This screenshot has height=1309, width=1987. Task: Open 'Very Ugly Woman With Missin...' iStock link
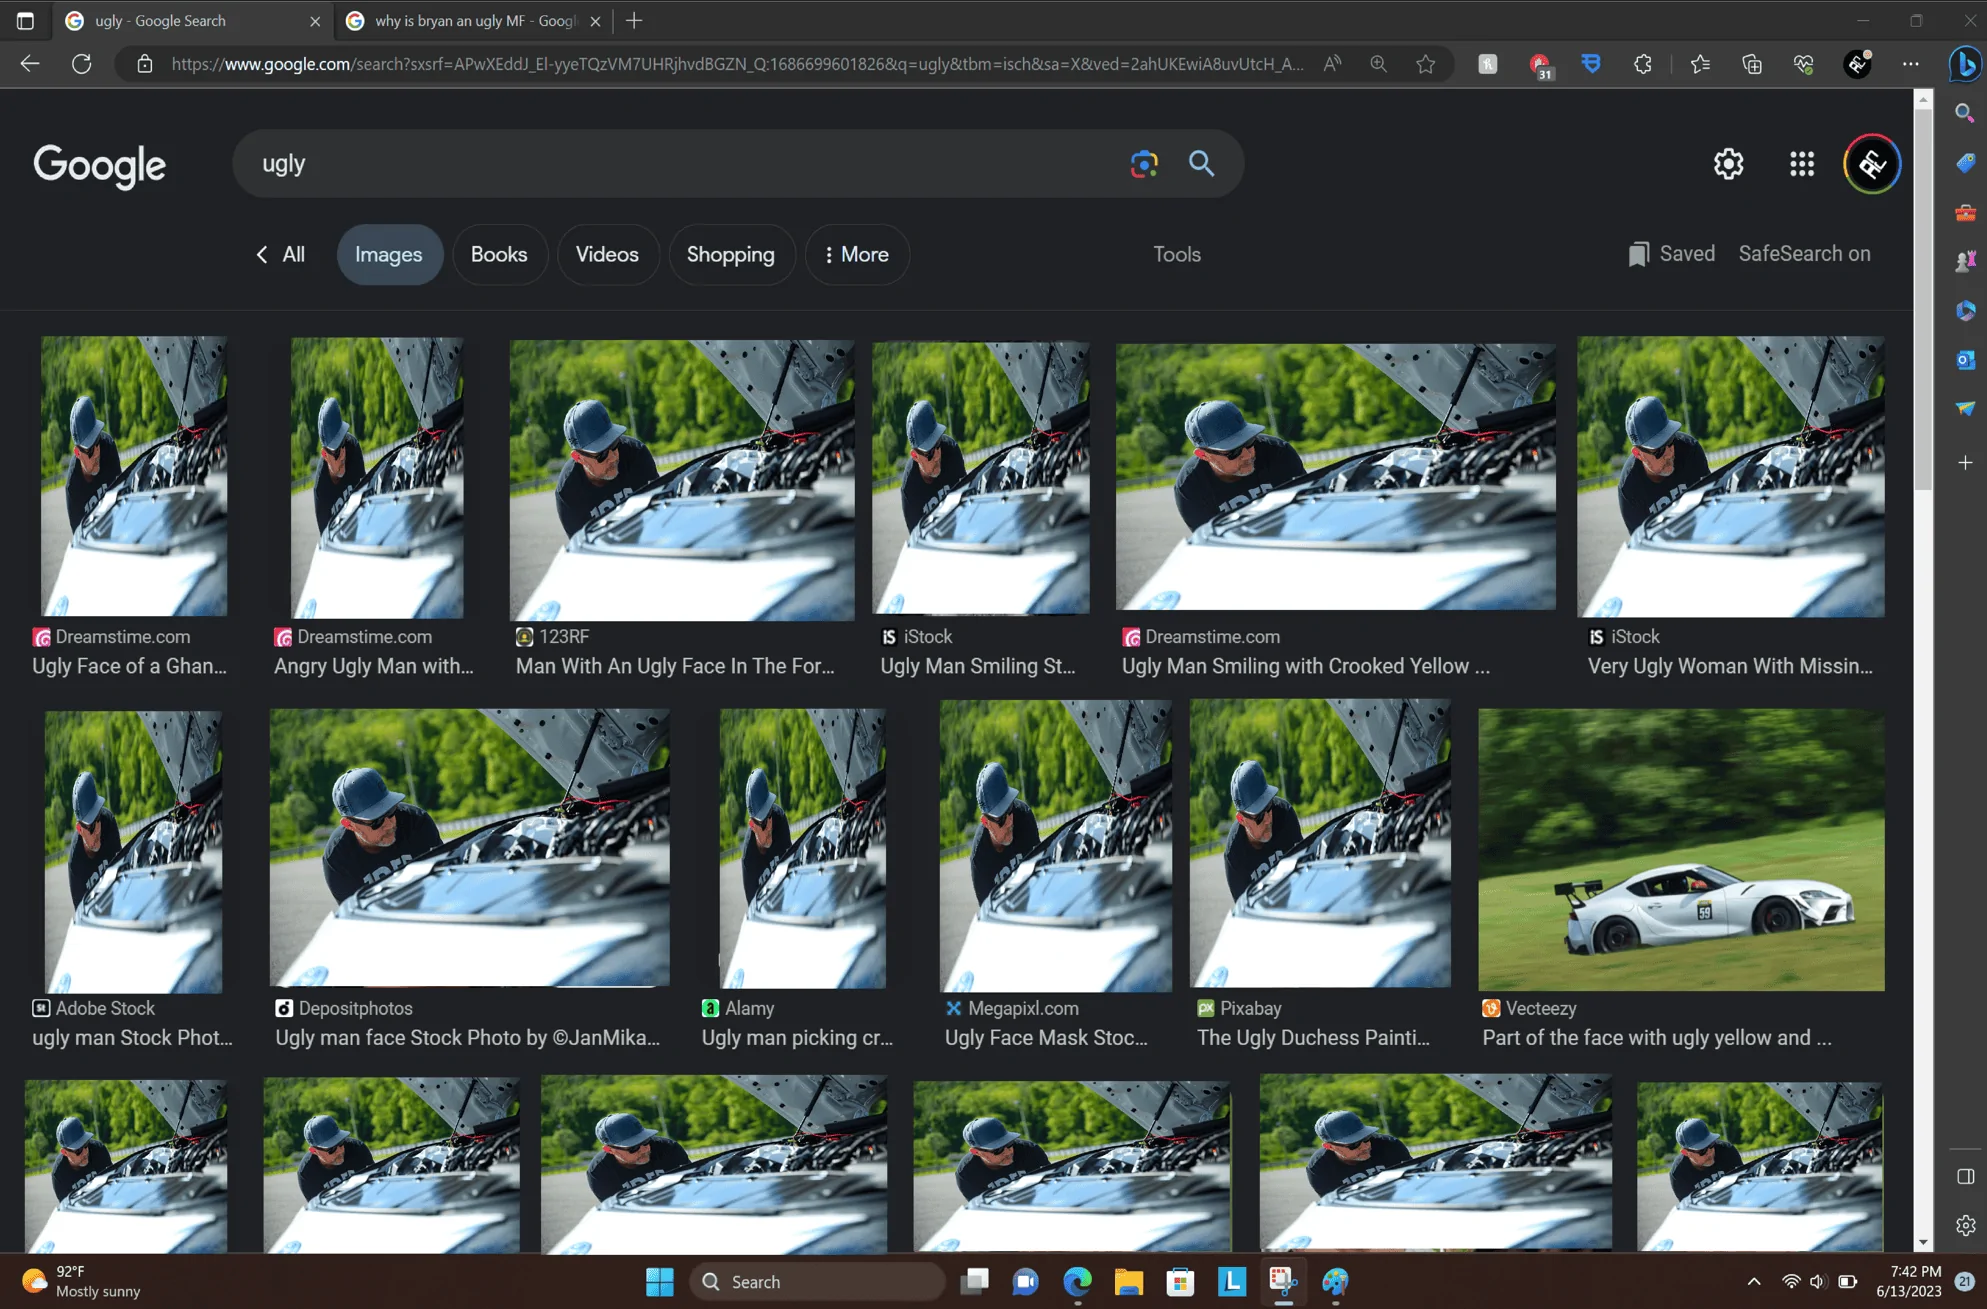[x=1731, y=666]
